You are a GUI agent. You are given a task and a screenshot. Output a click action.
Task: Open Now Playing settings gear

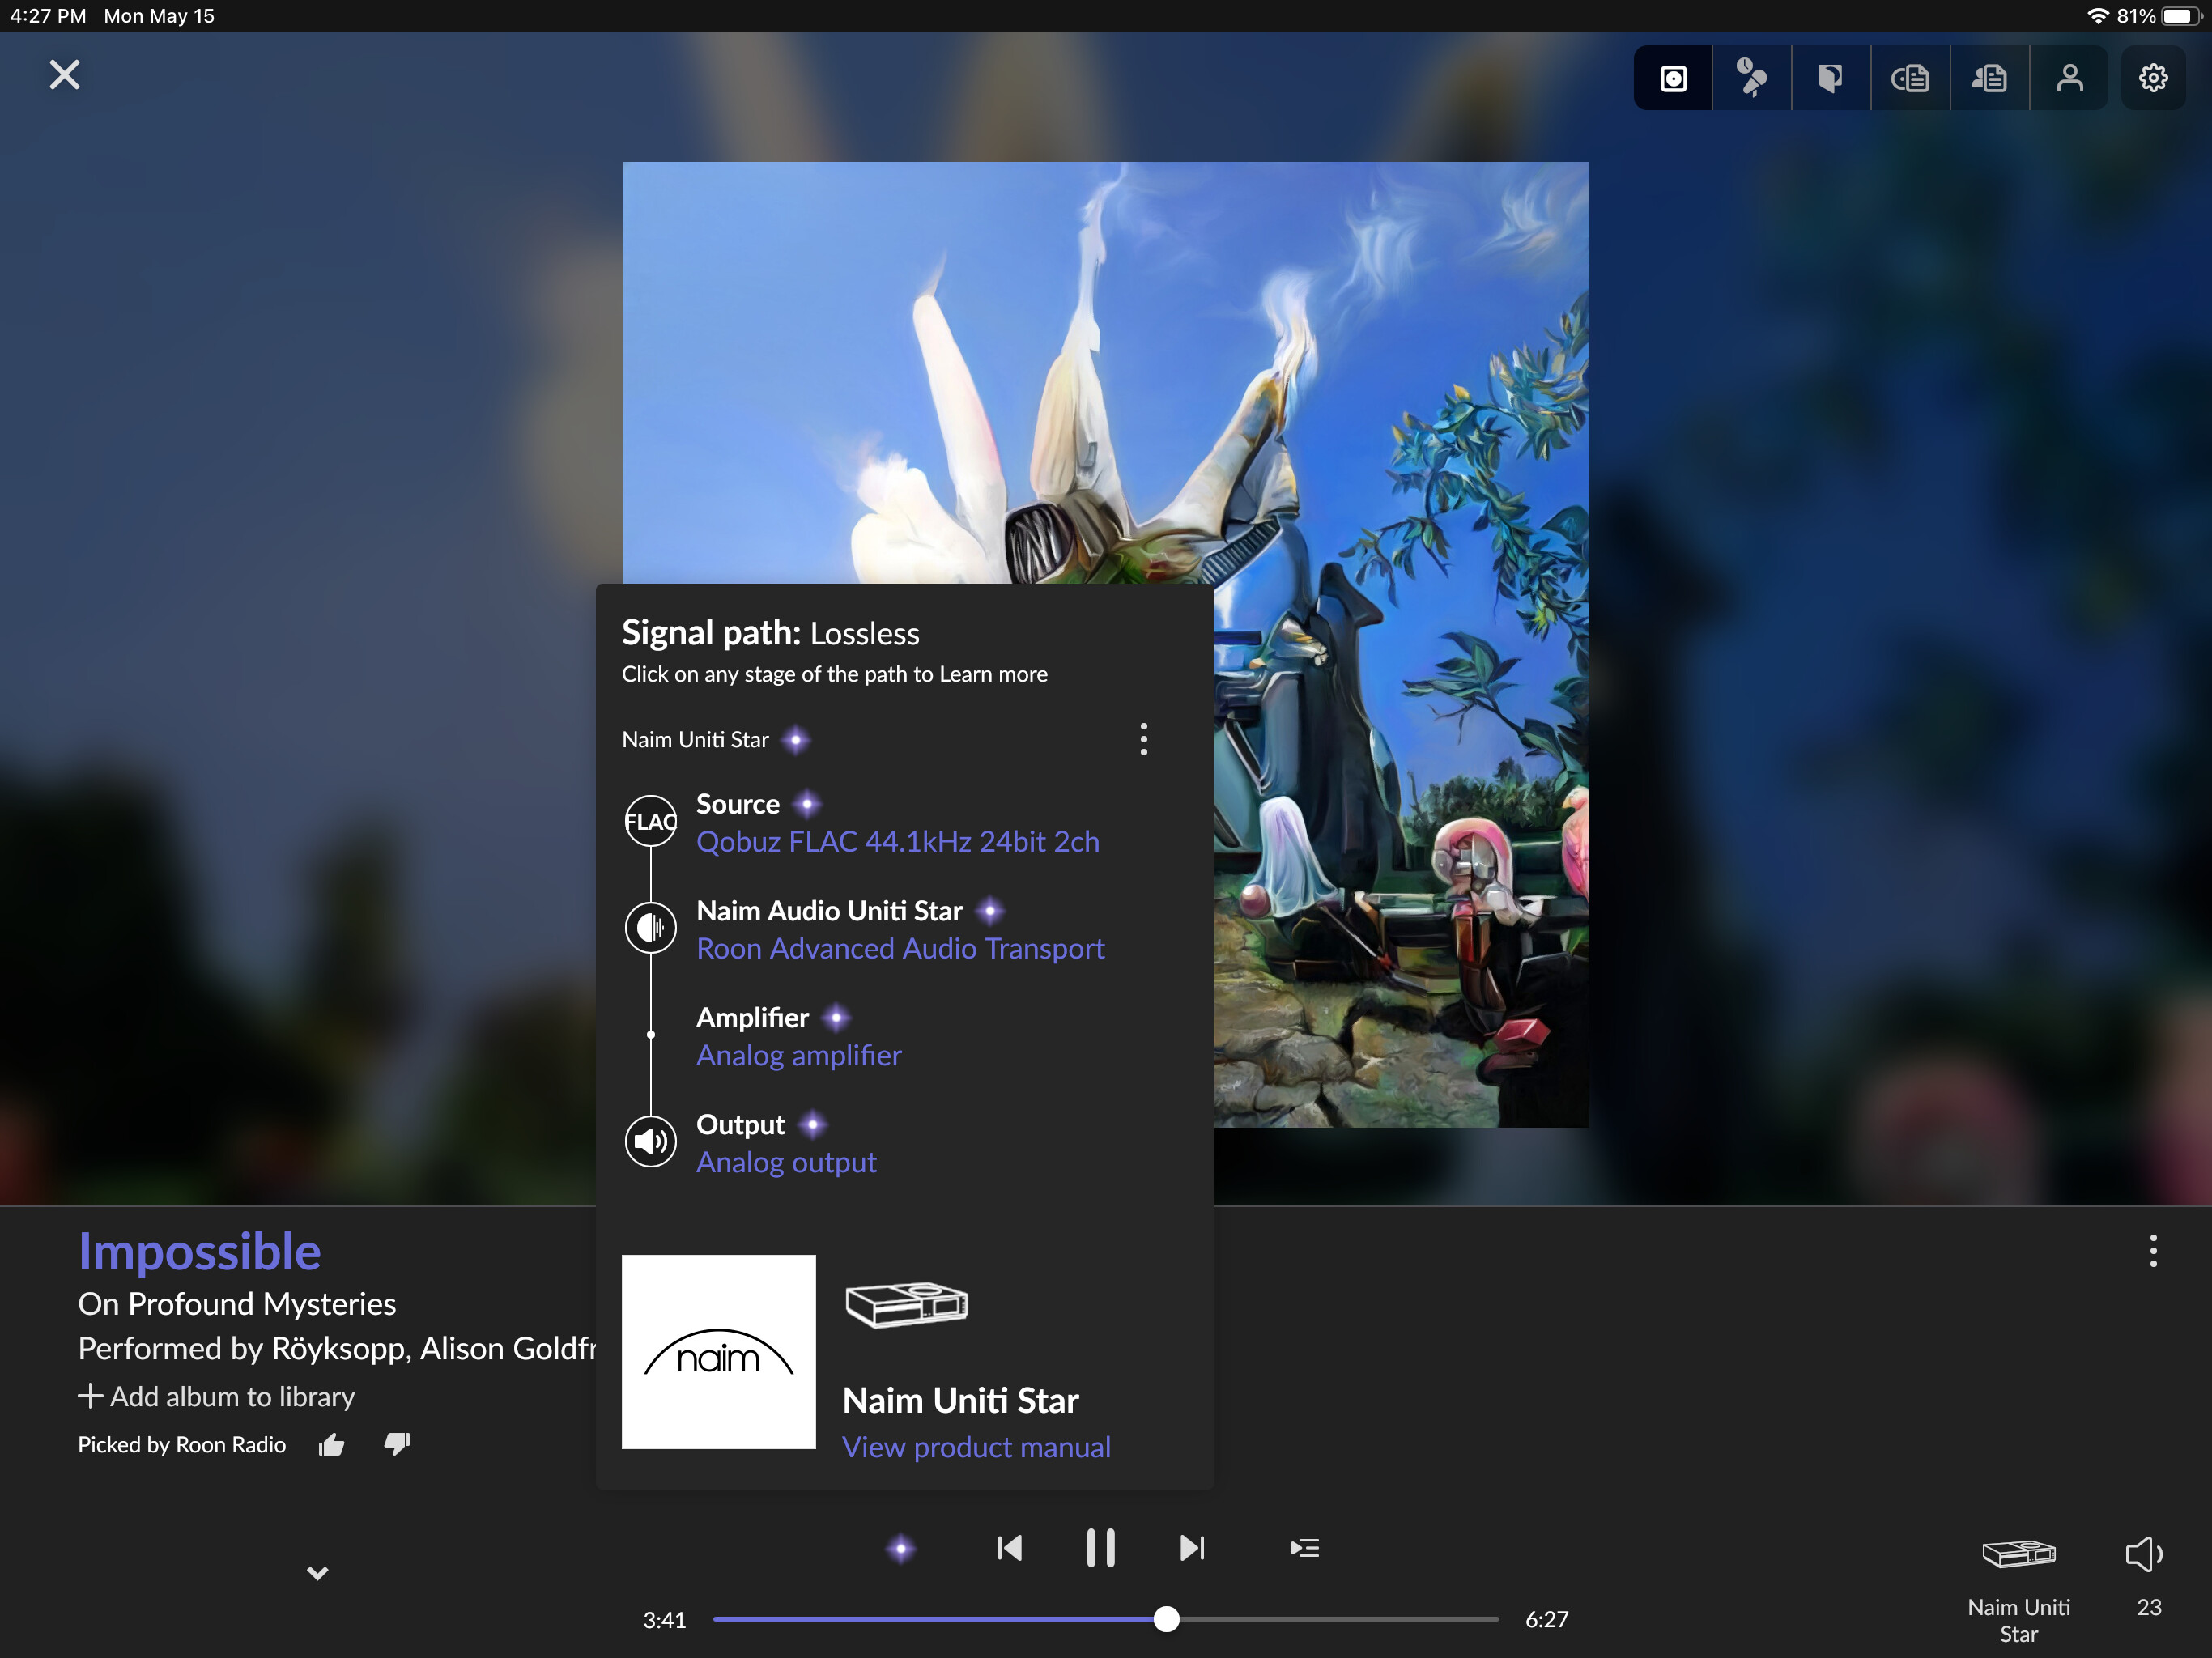point(2153,78)
